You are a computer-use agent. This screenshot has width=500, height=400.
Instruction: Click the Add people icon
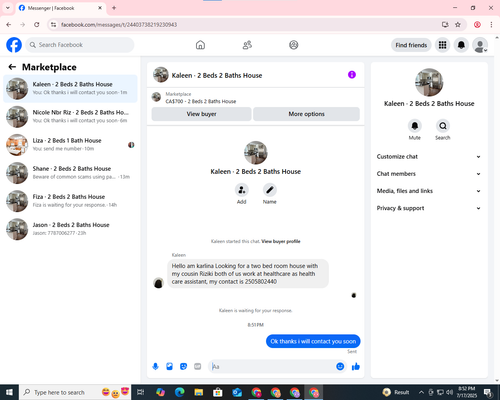click(x=242, y=190)
